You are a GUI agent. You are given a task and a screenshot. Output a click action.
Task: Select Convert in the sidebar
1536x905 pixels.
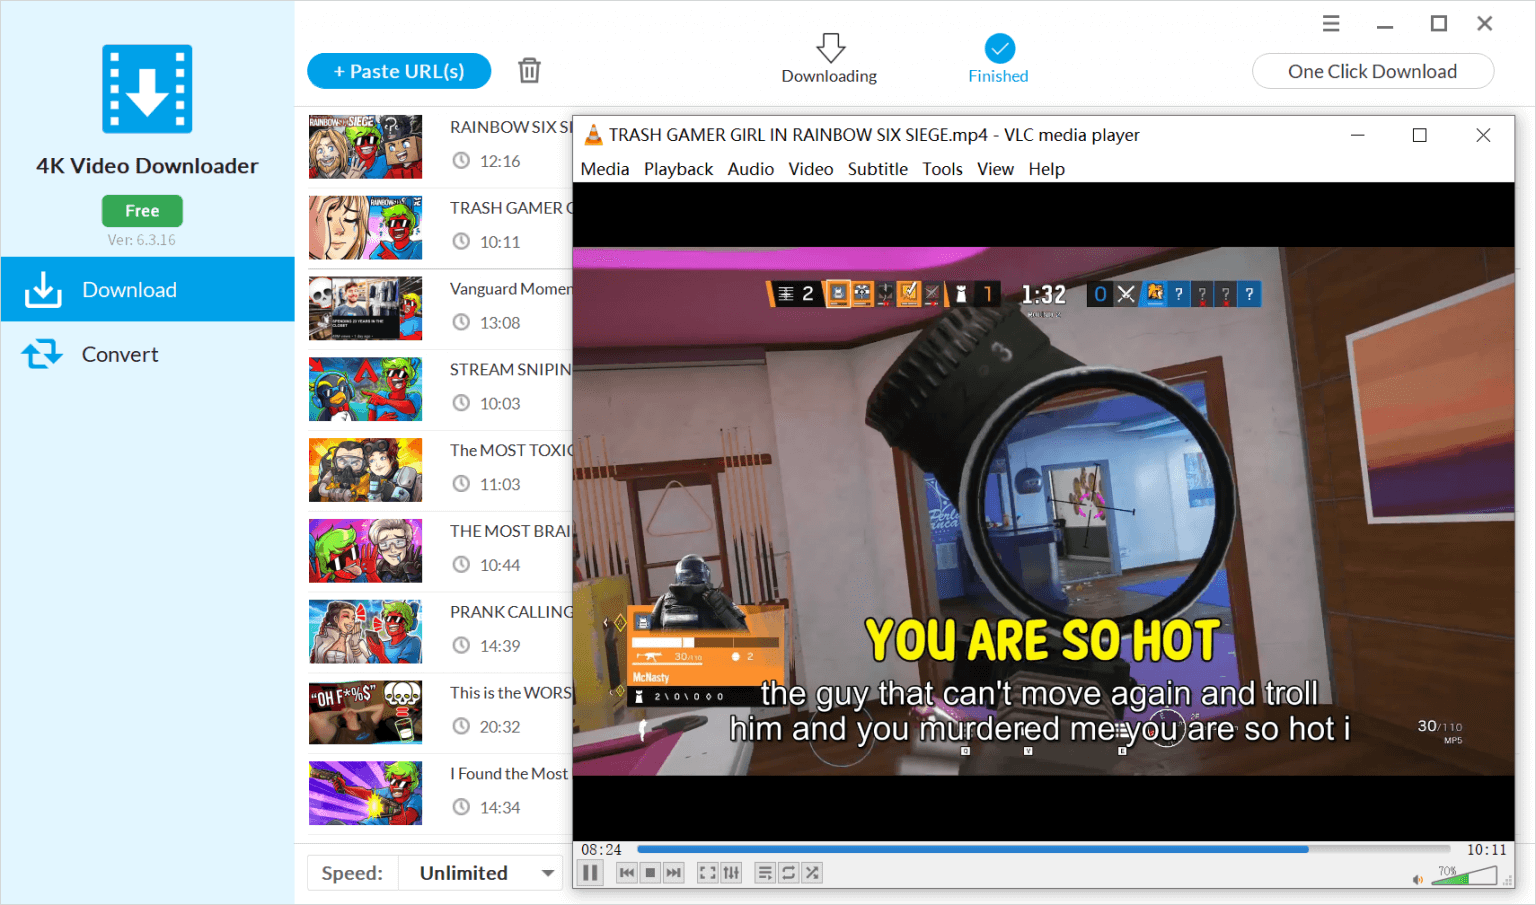(x=119, y=354)
